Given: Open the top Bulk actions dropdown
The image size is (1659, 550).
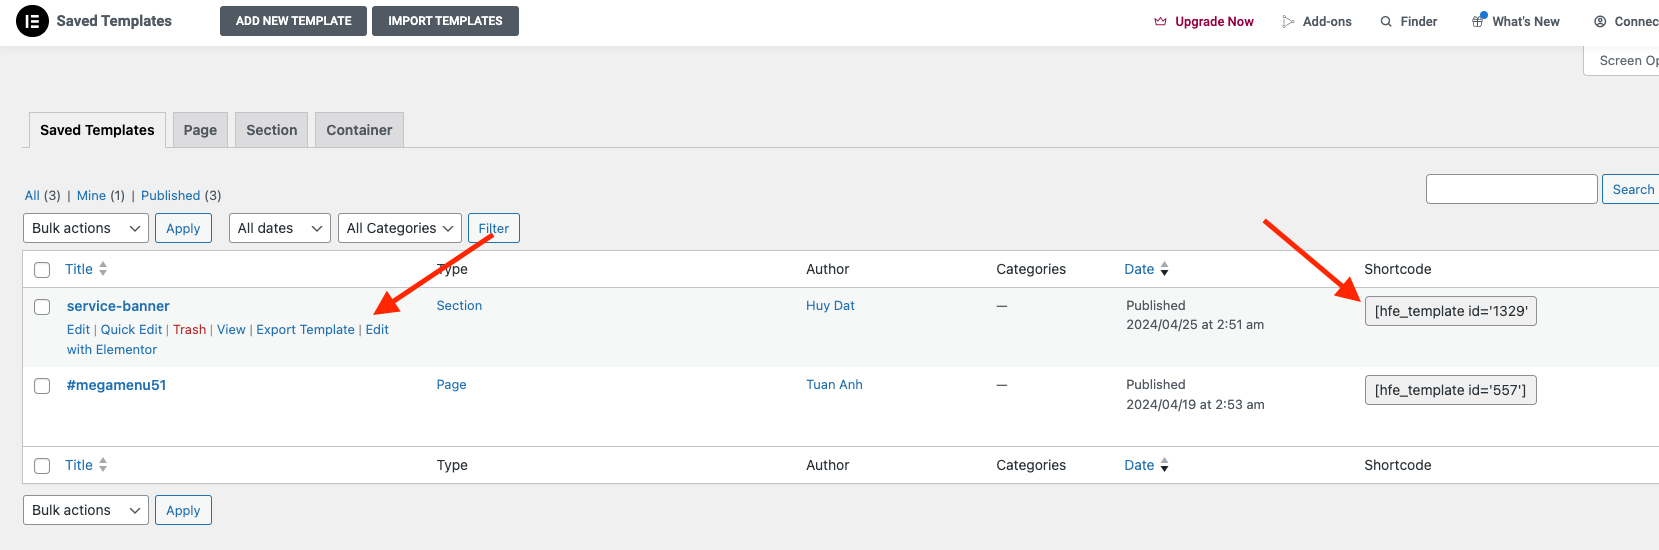Looking at the screenshot, I should [x=86, y=228].
